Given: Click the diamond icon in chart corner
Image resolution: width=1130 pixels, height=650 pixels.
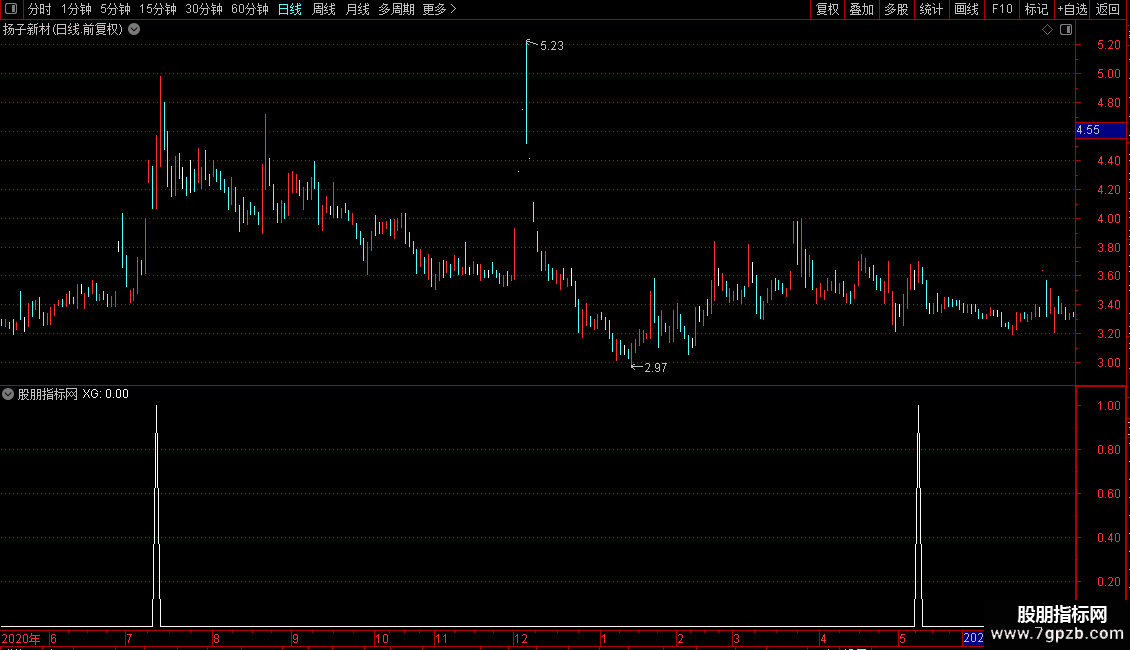Looking at the screenshot, I should pyautogui.click(x=1048, y=30).
